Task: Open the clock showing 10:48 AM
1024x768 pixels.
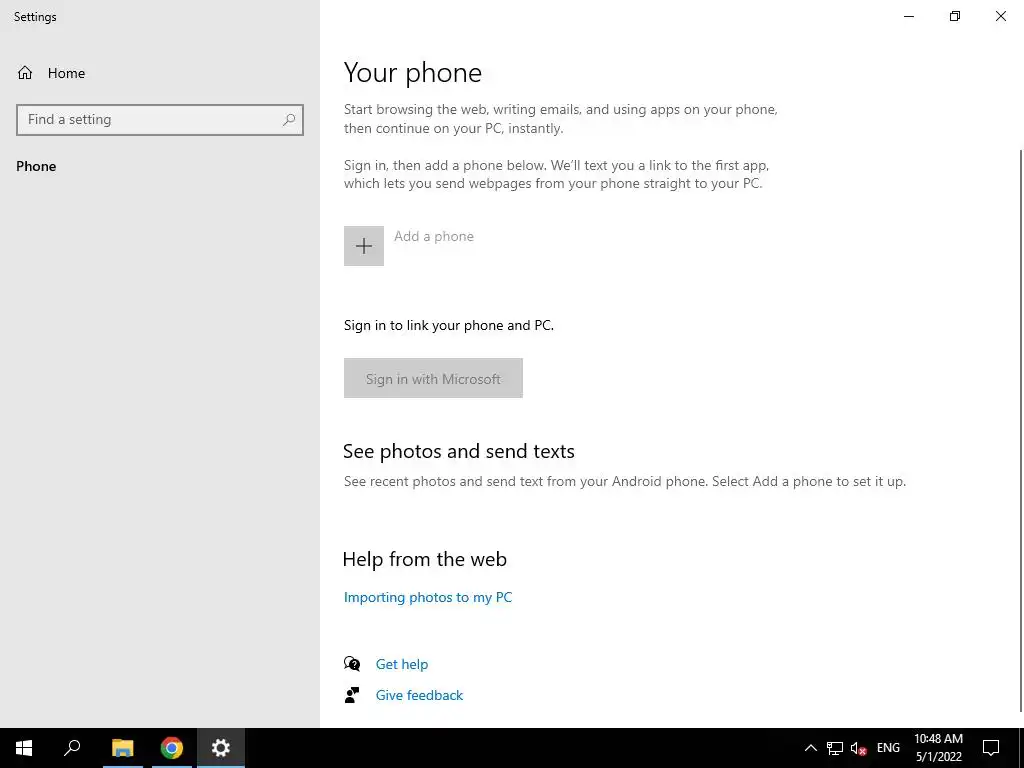Action: coord(938,748)
